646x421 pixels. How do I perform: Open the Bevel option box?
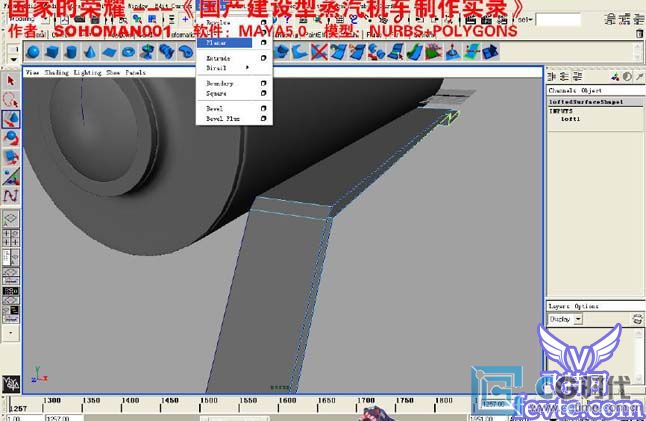pyautogui.click(x=264, y=108)
